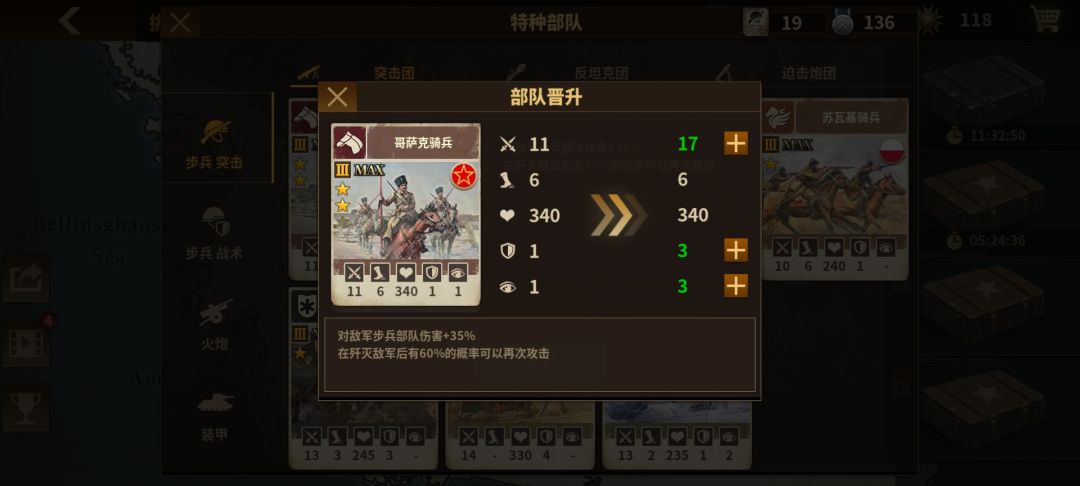The width and height of the screenshot is (1080, 486).
Task: Increase defense stat with plus button
Action: [x=736, y=250]
